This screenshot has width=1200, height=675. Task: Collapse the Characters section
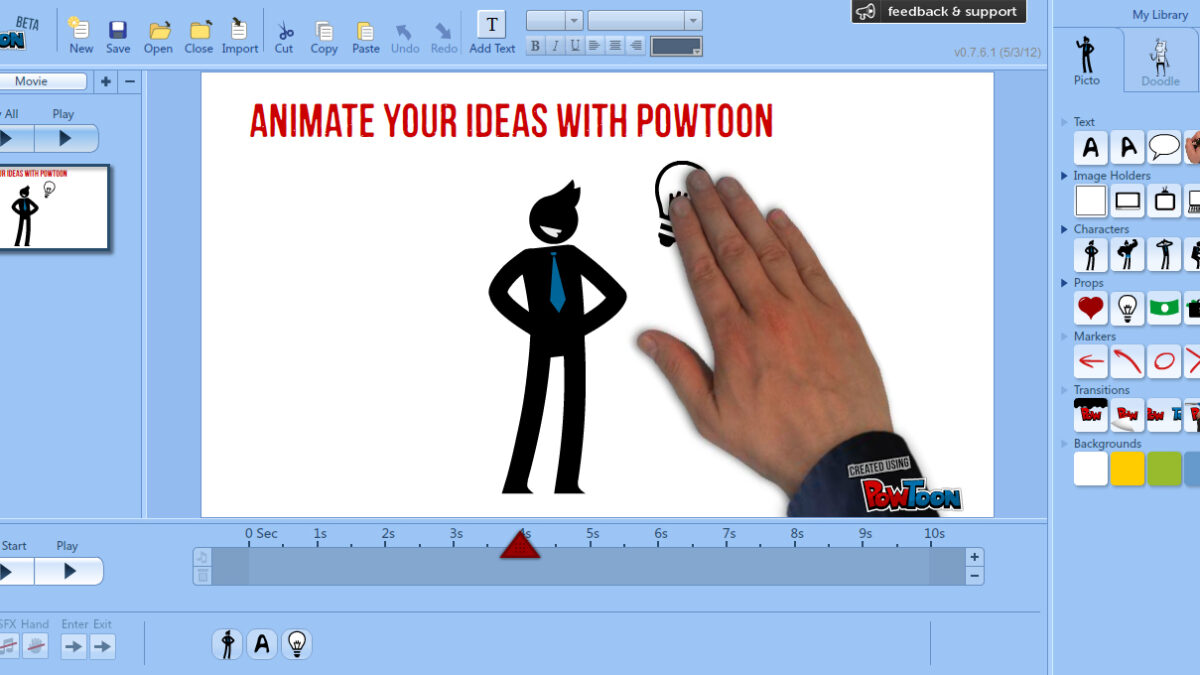[1065, 229]
